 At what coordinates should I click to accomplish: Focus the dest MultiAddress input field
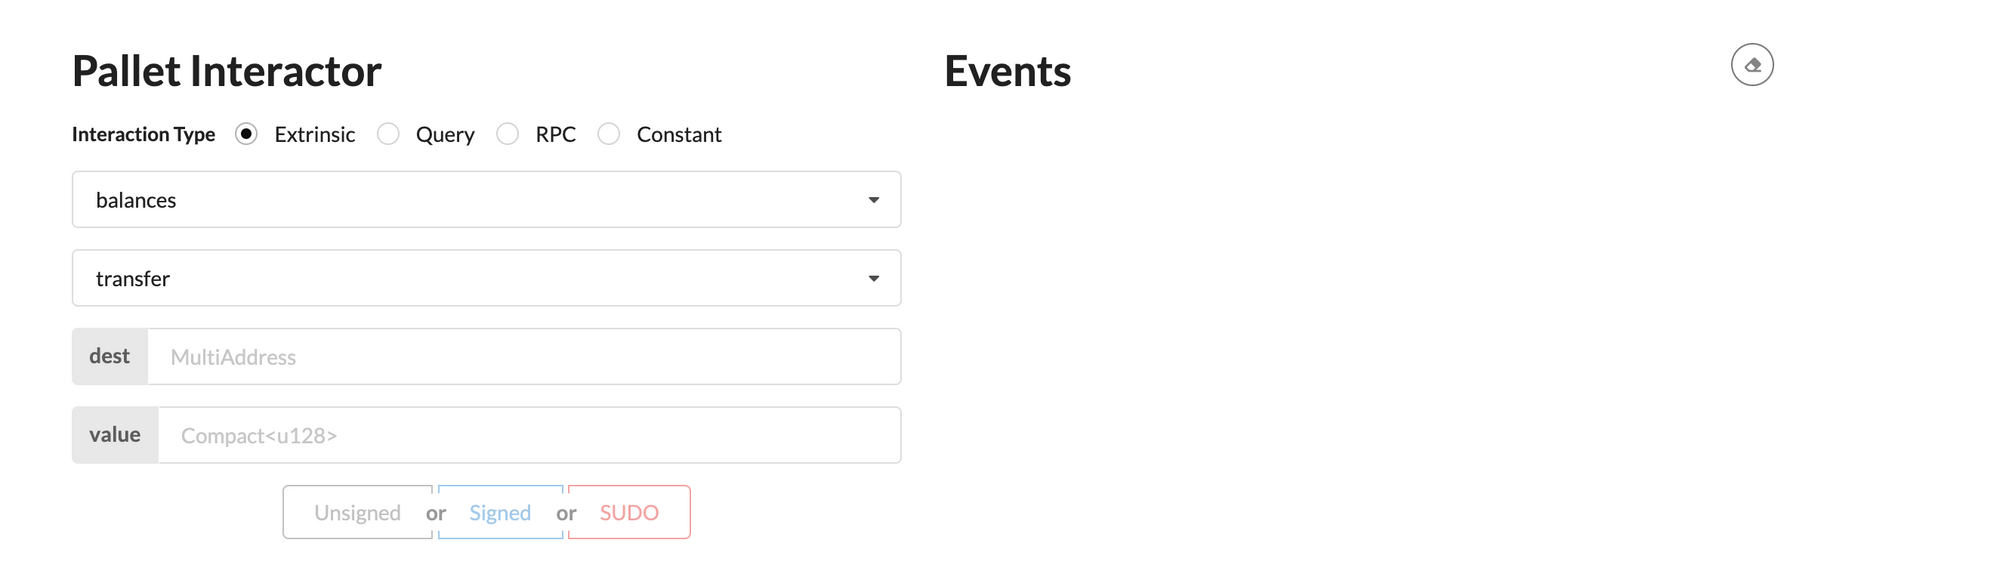click(x=524, y=357)
